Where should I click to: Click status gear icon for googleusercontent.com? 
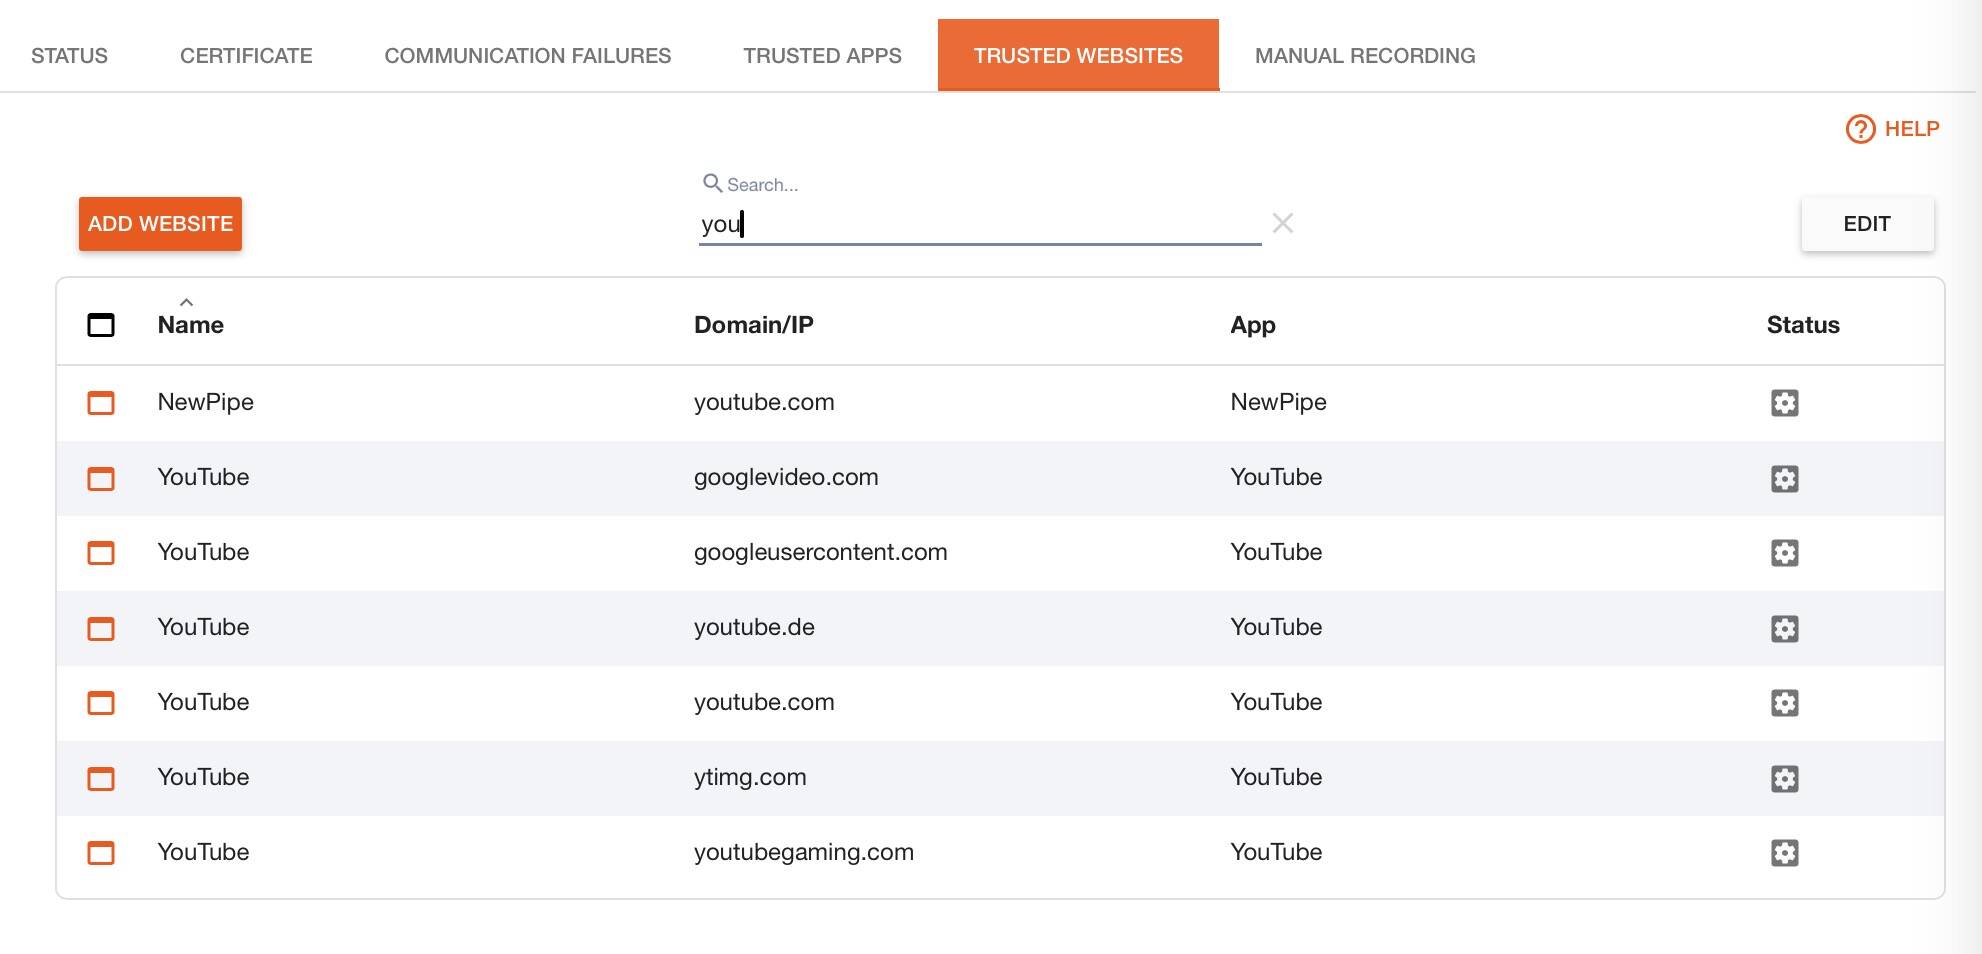click(x=1785, y=553)
